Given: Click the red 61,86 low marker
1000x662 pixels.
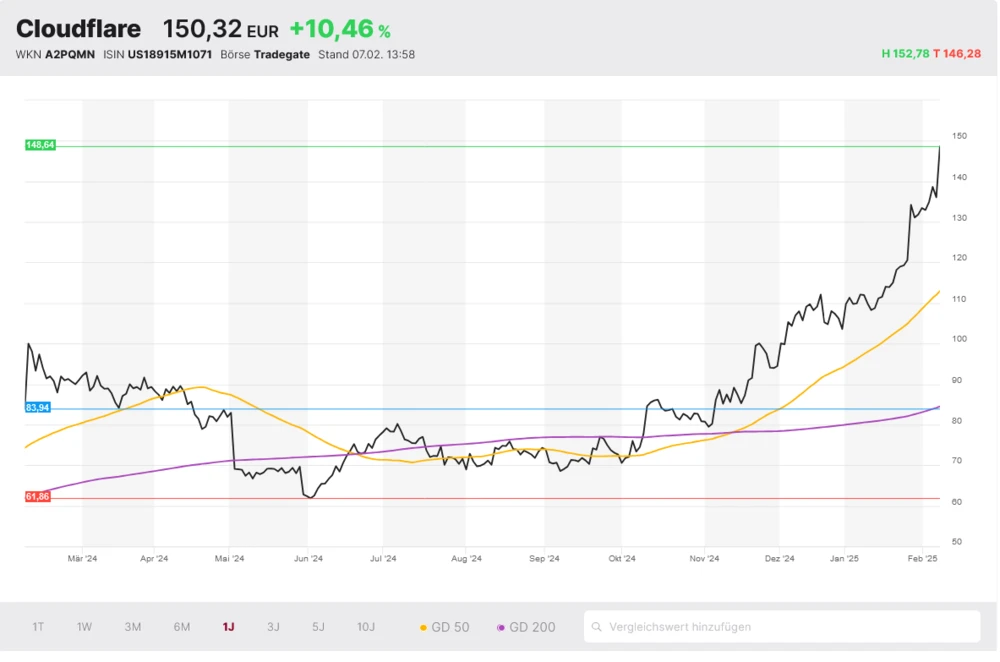Looking at the screenshot, I should coord(38,497).
